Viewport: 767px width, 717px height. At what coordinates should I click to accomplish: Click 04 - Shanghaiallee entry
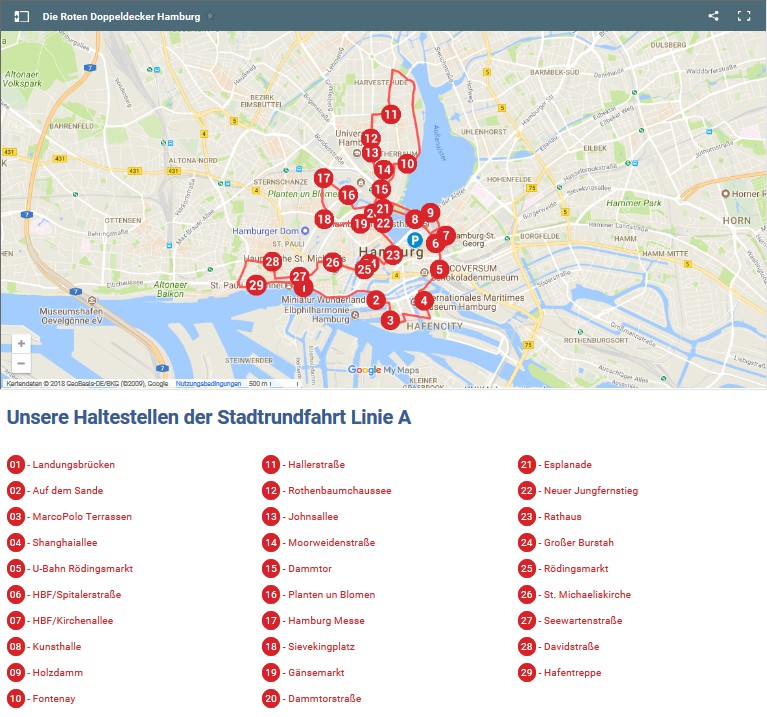[x=52, y=542]
